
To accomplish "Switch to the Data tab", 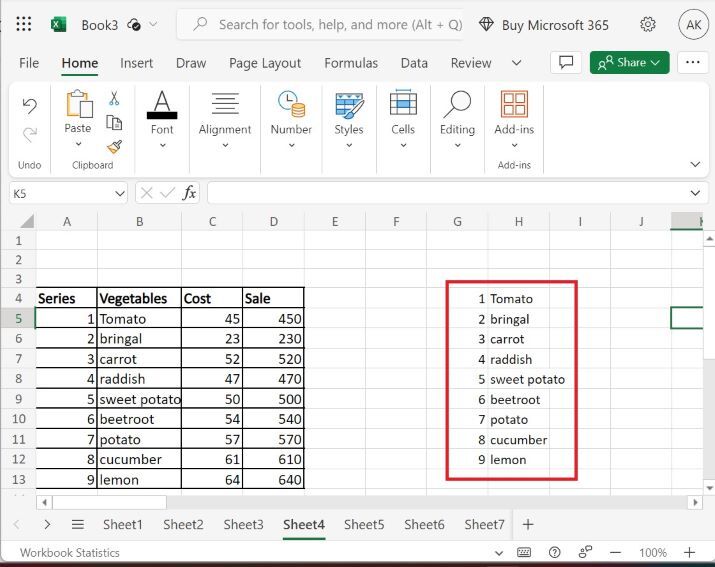I will tap(414, 63).
